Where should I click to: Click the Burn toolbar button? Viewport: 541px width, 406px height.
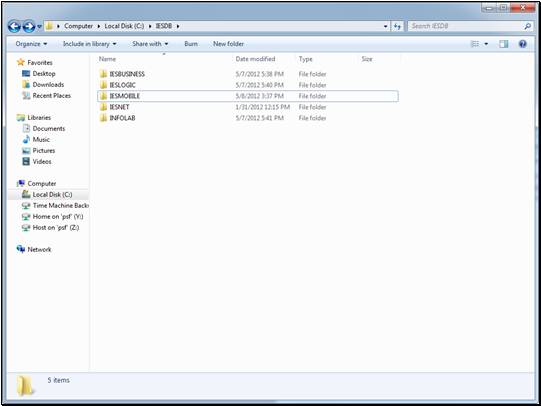point(191,44)
